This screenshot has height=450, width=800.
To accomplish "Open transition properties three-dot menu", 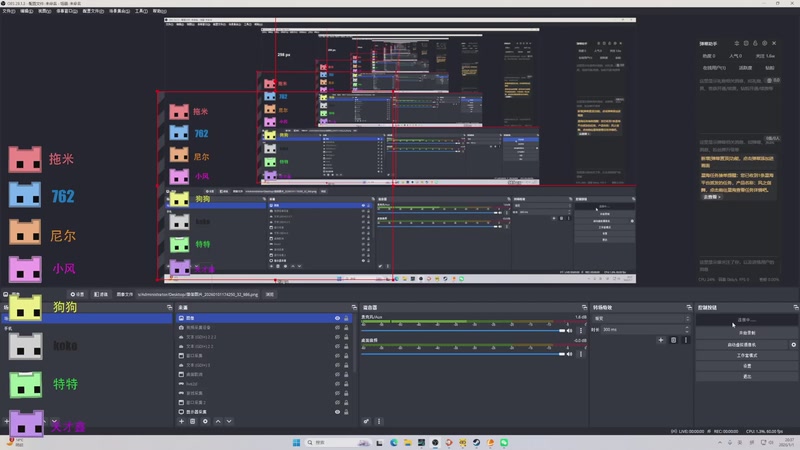I will (x=686, y=340).
